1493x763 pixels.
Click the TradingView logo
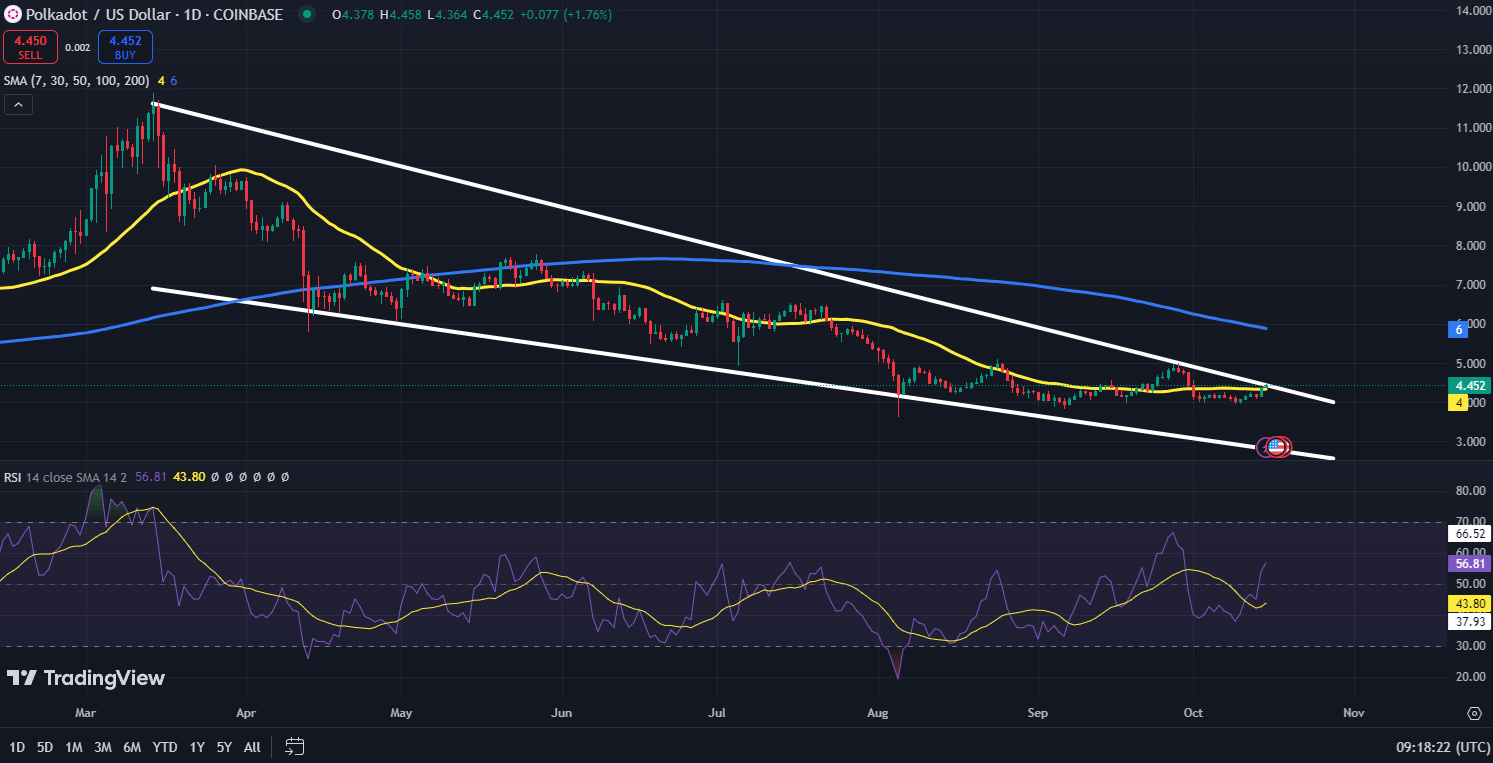(x=85, y=678)
